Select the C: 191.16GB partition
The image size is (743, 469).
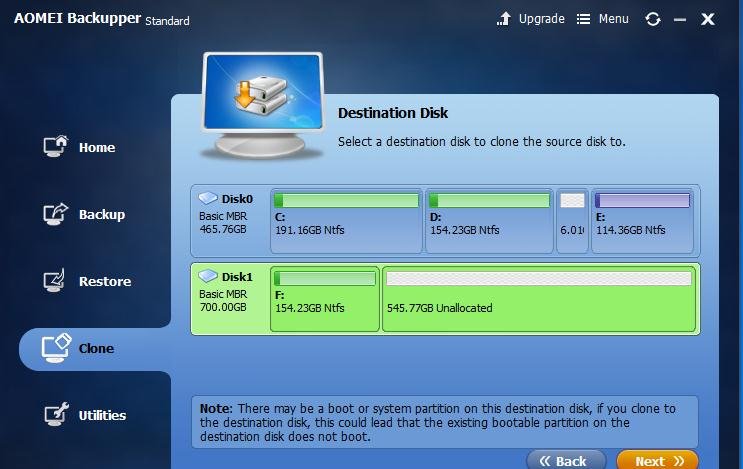[x=346, y=220]
